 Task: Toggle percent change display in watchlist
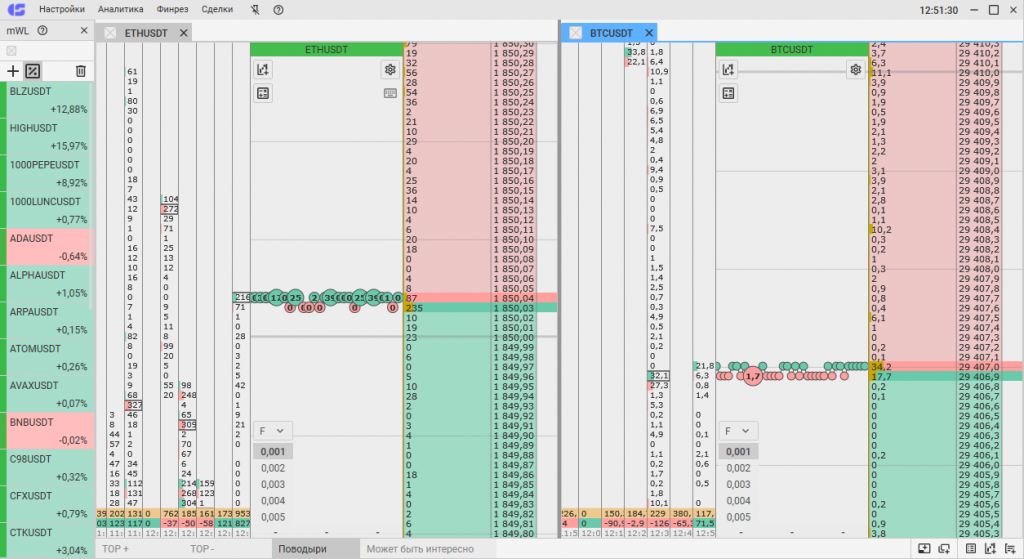point(32,71)
